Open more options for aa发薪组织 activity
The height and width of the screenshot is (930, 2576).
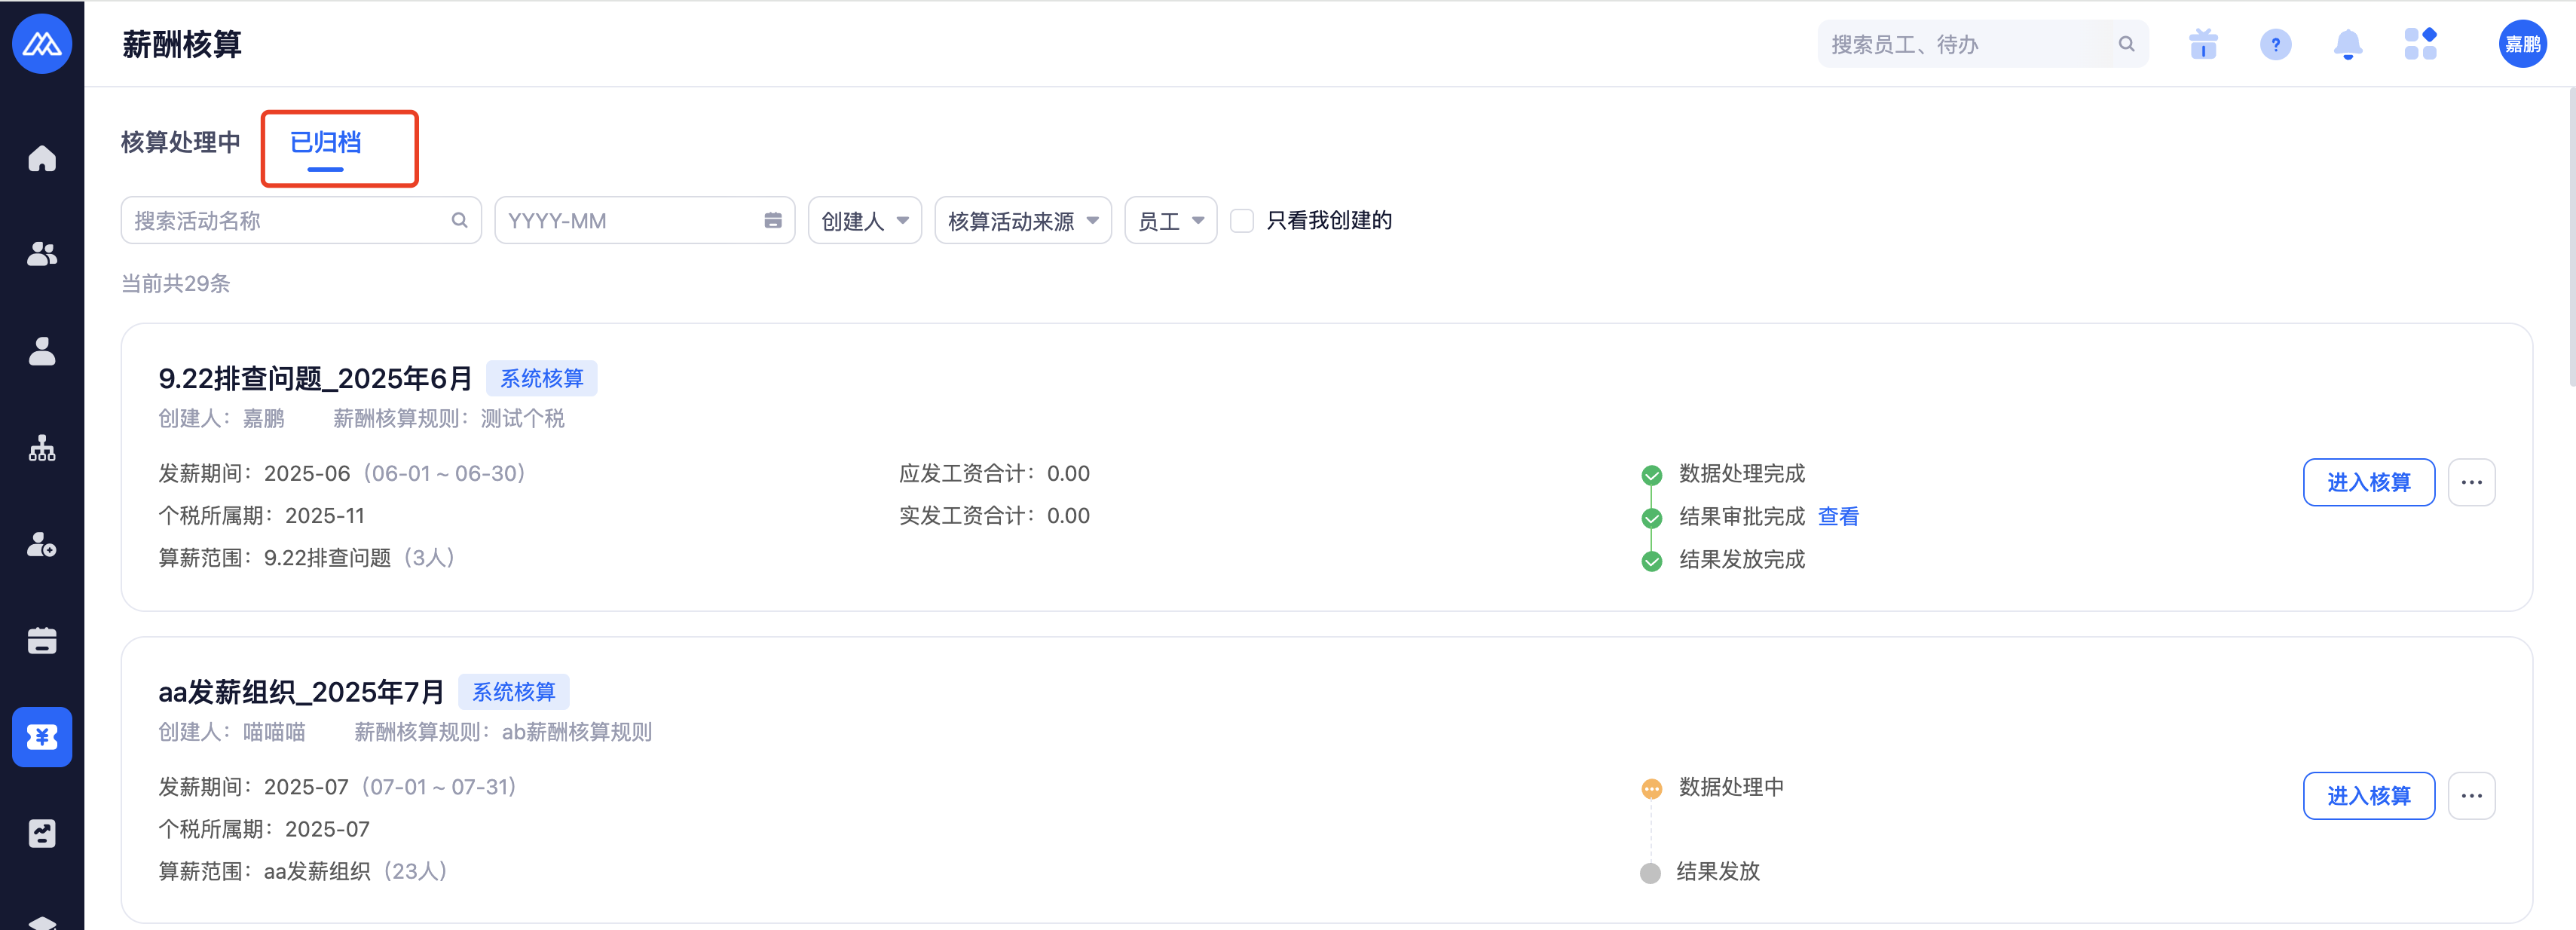[x=2471, y=796]
